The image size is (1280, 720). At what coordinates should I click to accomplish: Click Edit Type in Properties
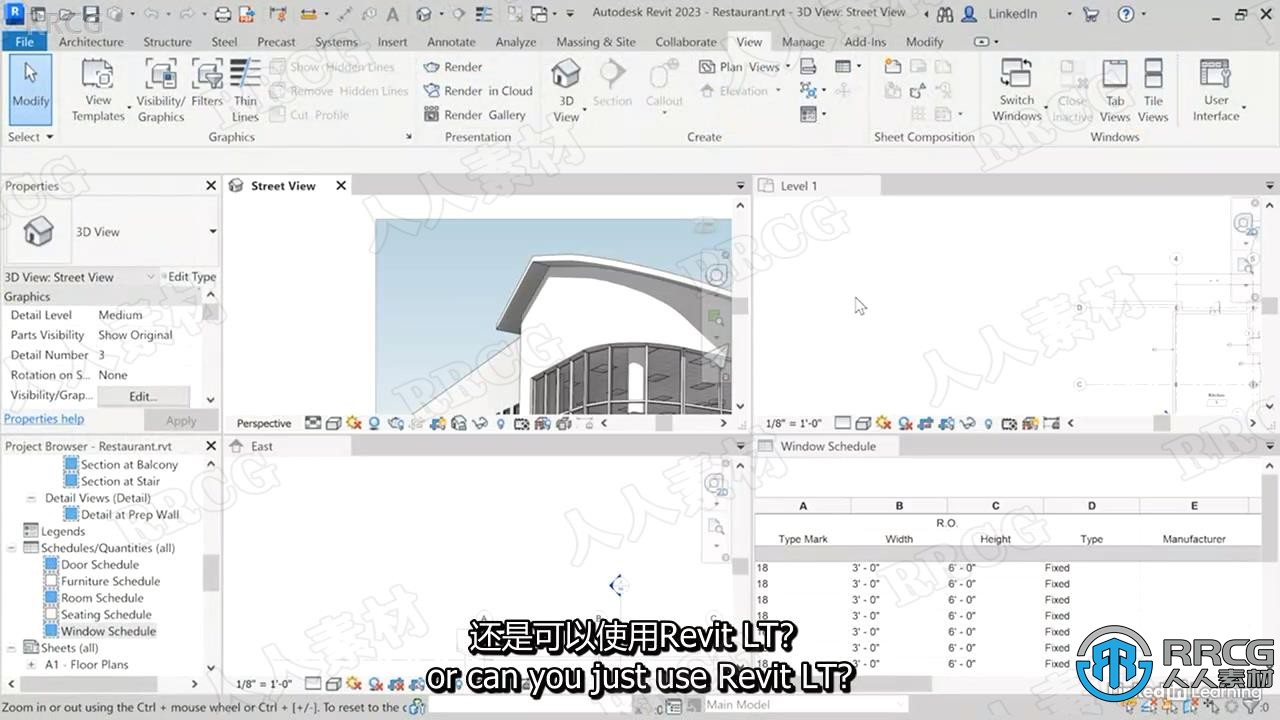click(x=192, y=277)
